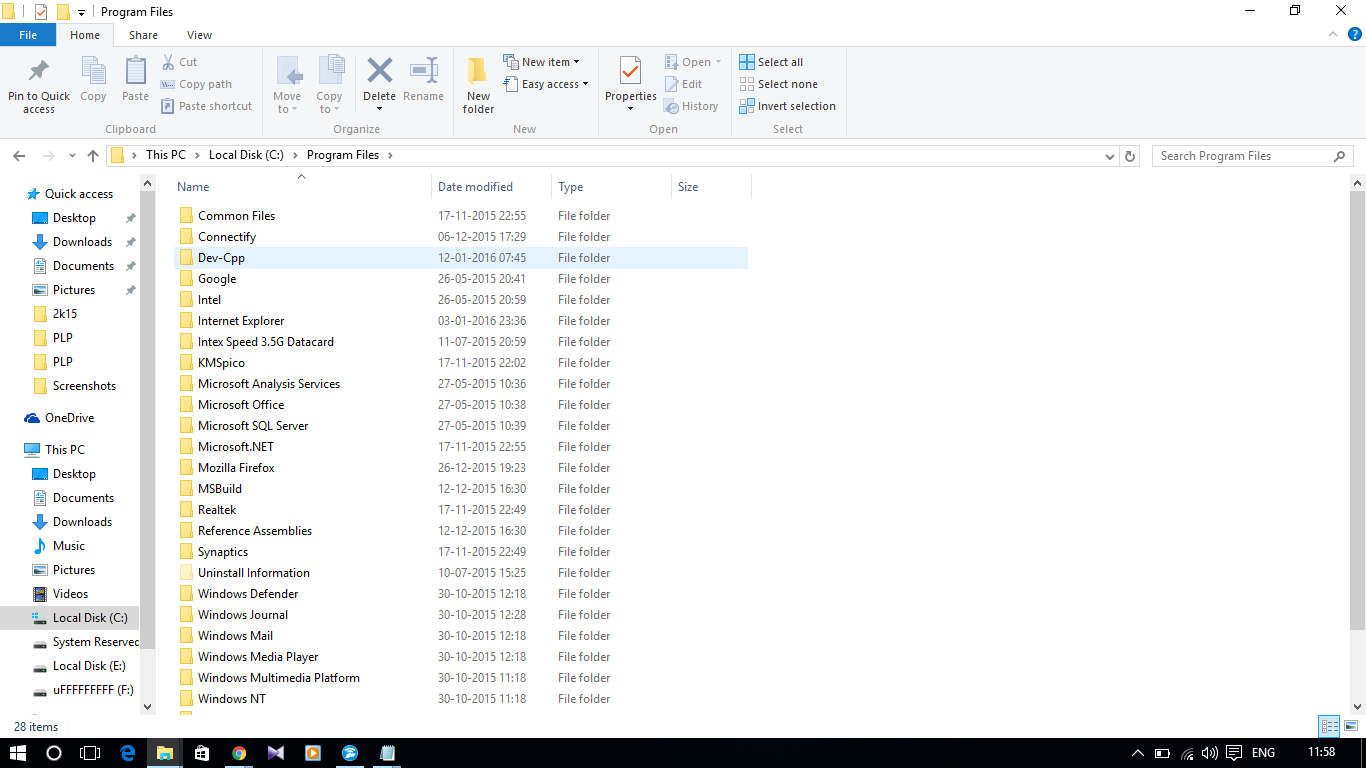Switch to Details view icon
Image resolution: width=1366 pixels, height=768 pixels.
[1329, 727]
